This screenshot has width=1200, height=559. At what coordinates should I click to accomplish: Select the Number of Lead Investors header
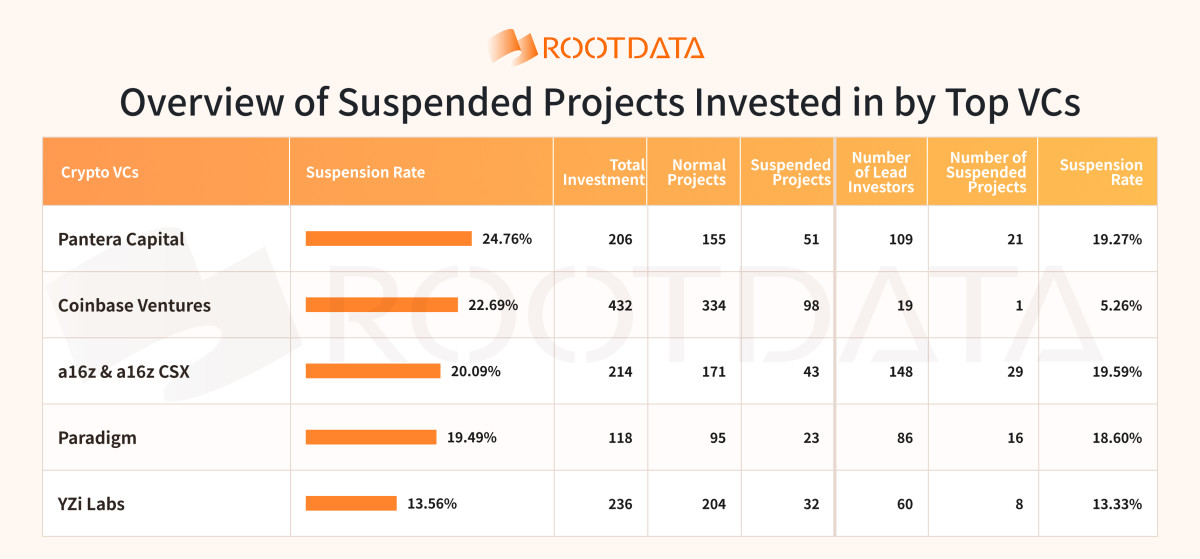coord(881,172)
